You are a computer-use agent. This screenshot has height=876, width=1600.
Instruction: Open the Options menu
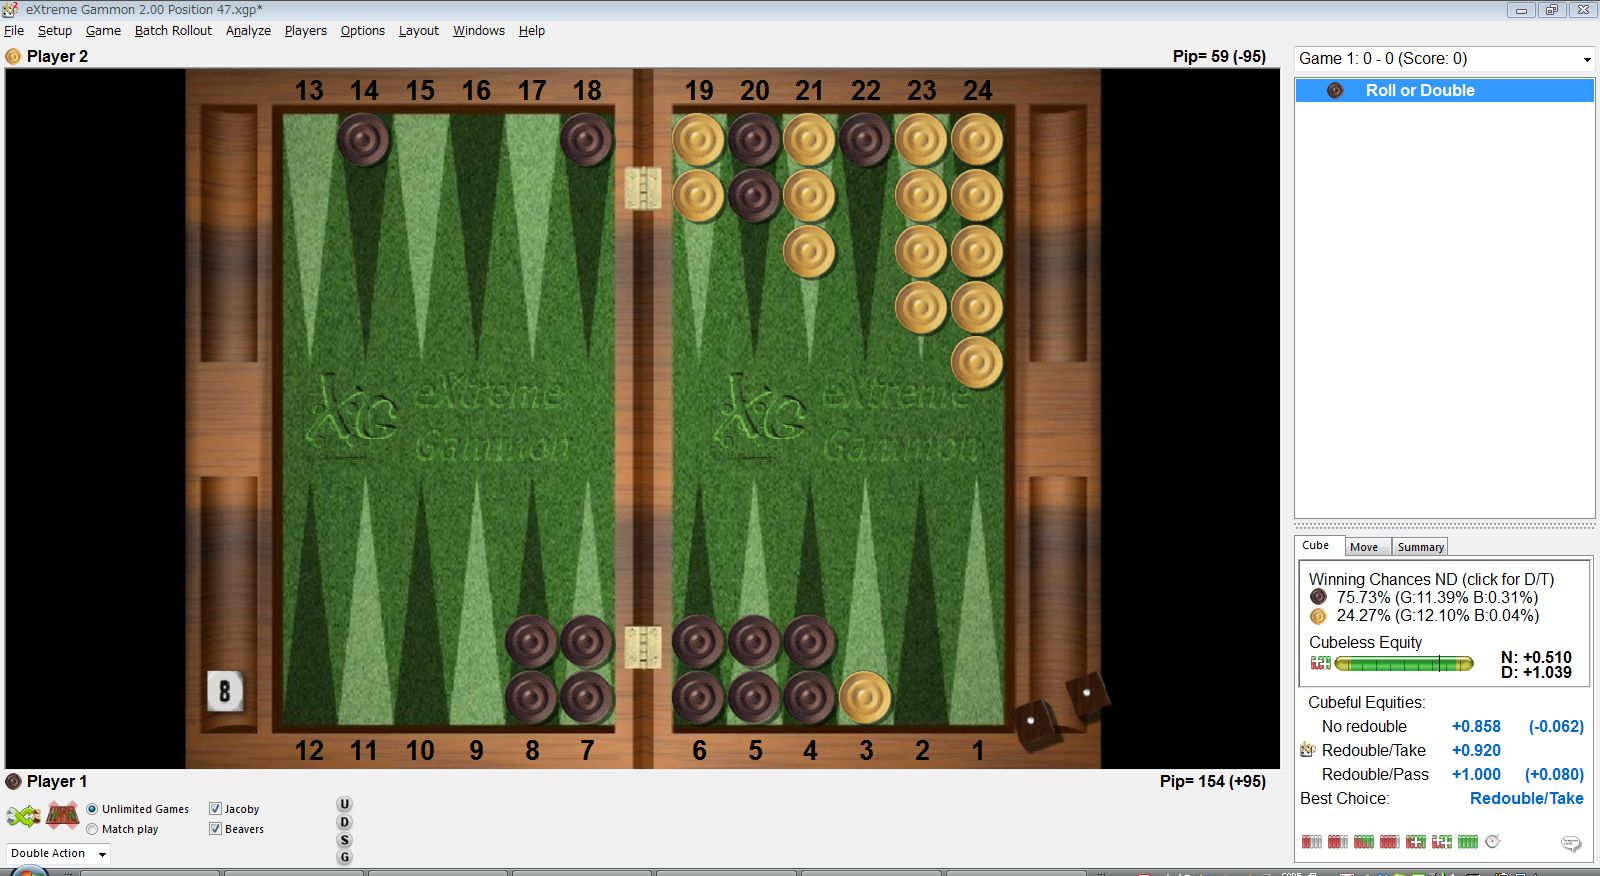click(362, 31)
